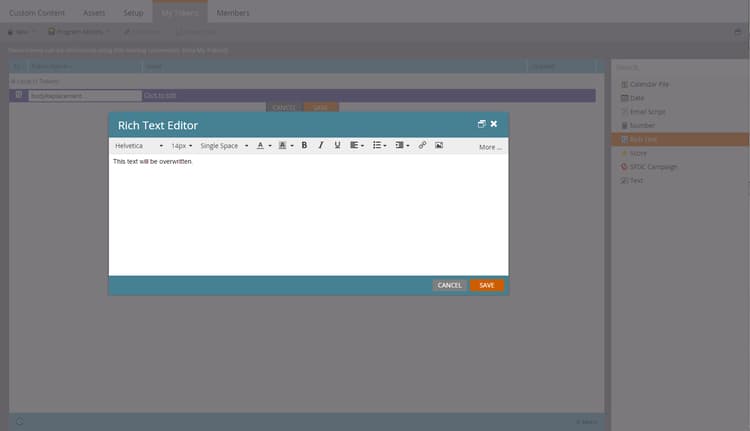Click the Date calendar icon in the token list
Screen dimensions: 750x431
tap(624, 98)
